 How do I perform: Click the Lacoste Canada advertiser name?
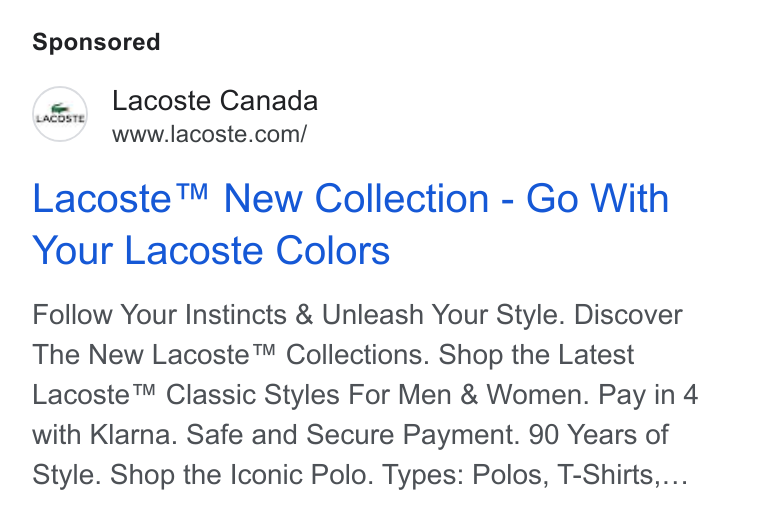tap(215, 101)
